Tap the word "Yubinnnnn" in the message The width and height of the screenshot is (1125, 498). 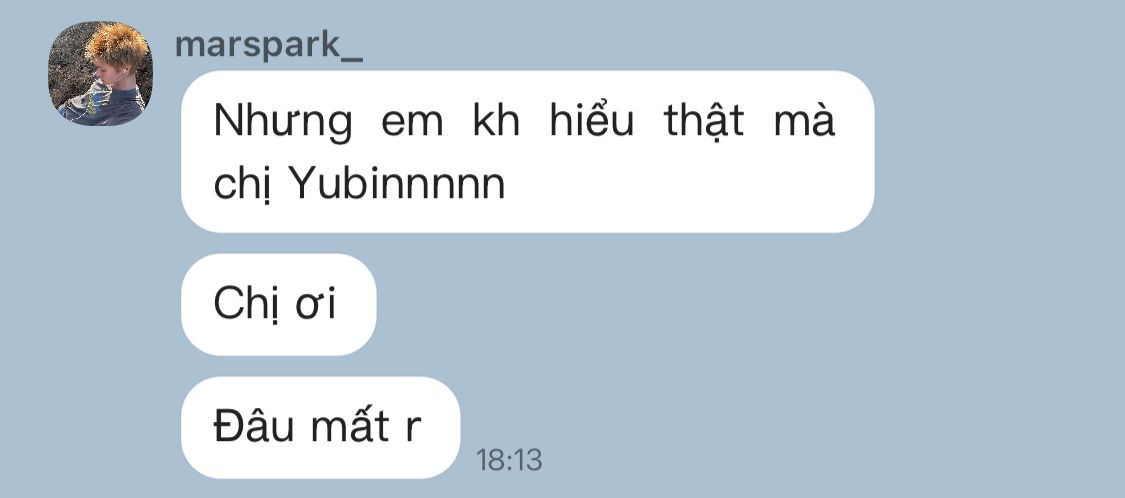pos(396,184)
